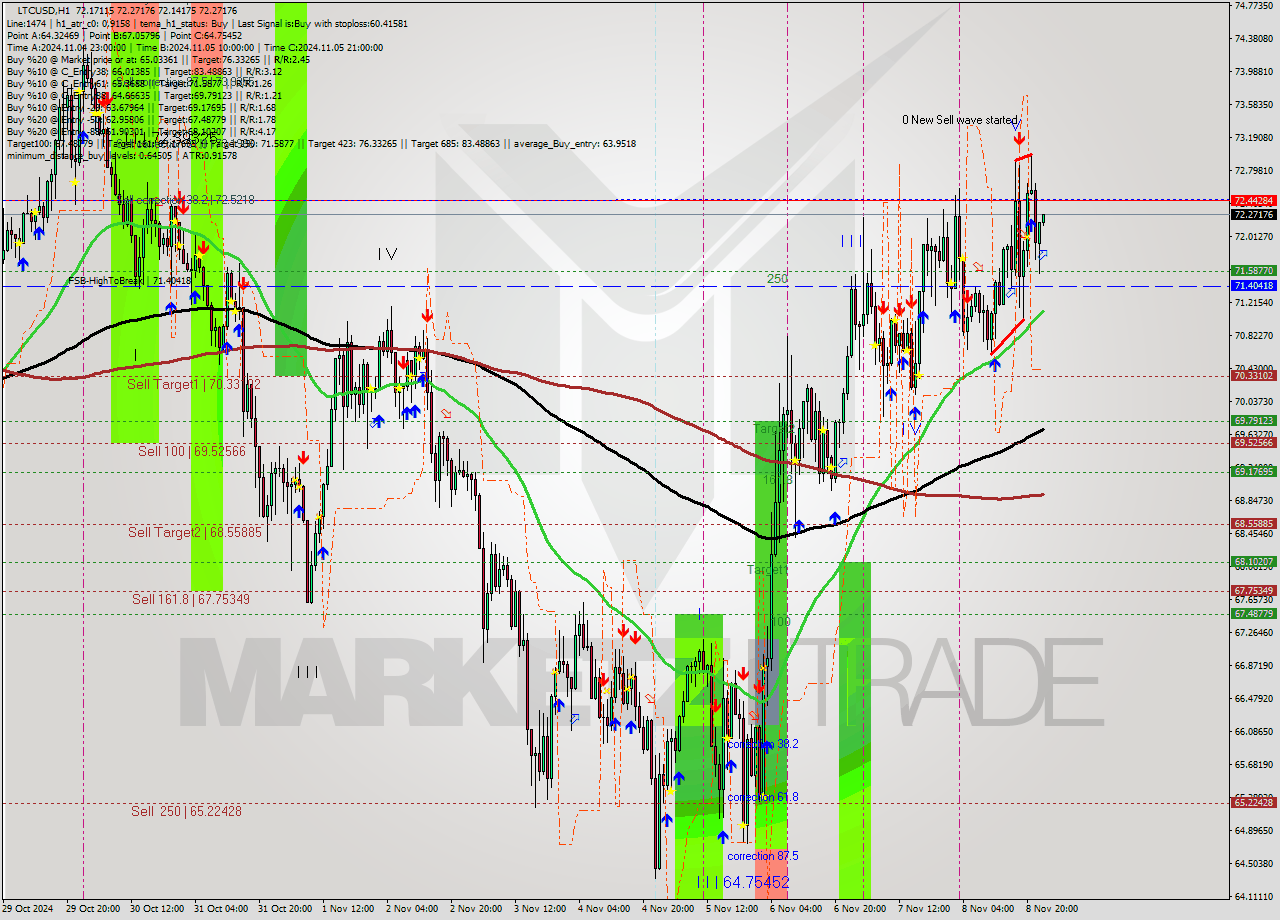Select the green 69.17695 axis label
This screenshot has width=1280, height=920.
point(1253,471)
